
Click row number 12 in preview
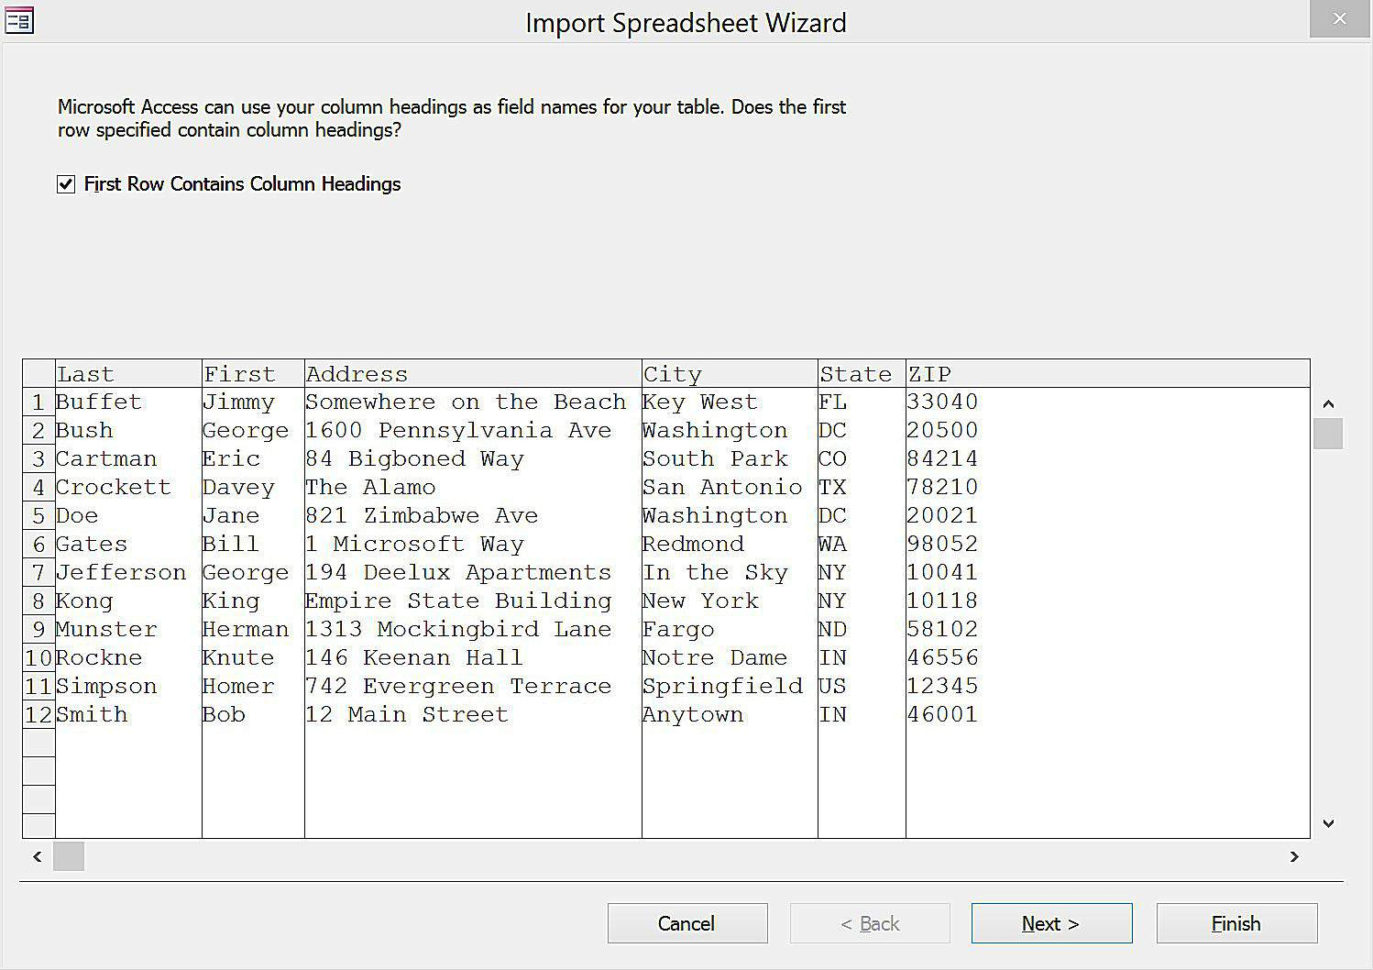39,715
